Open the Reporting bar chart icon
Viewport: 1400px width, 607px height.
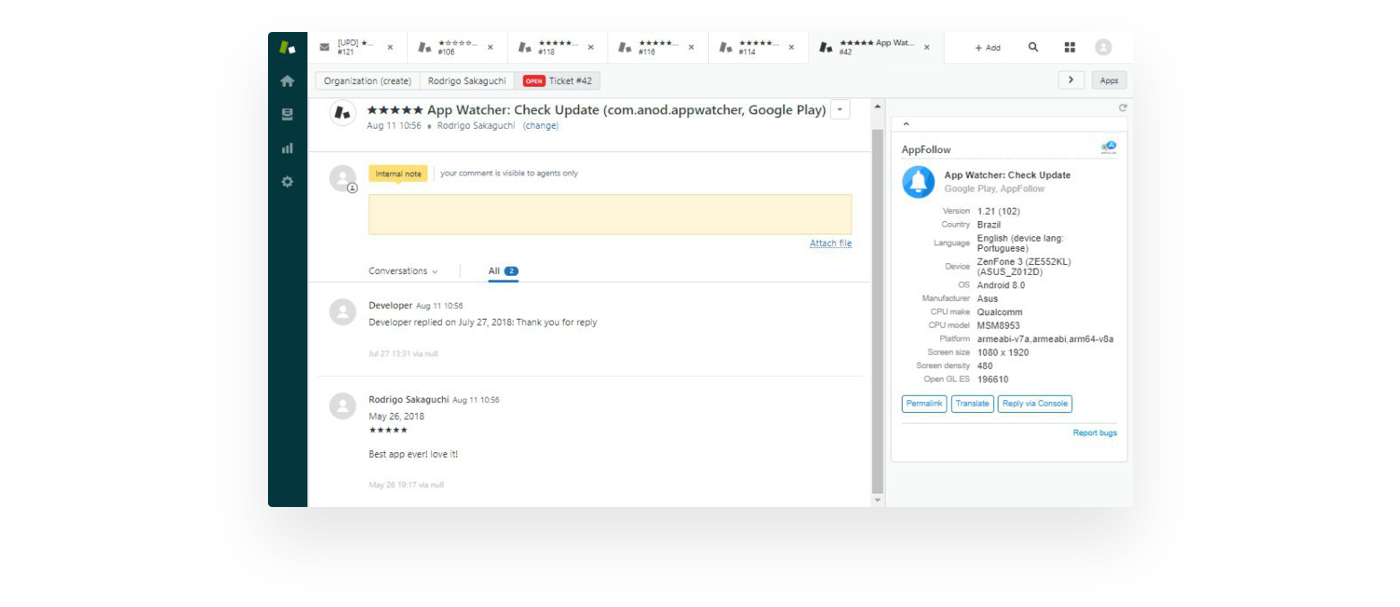287,148
